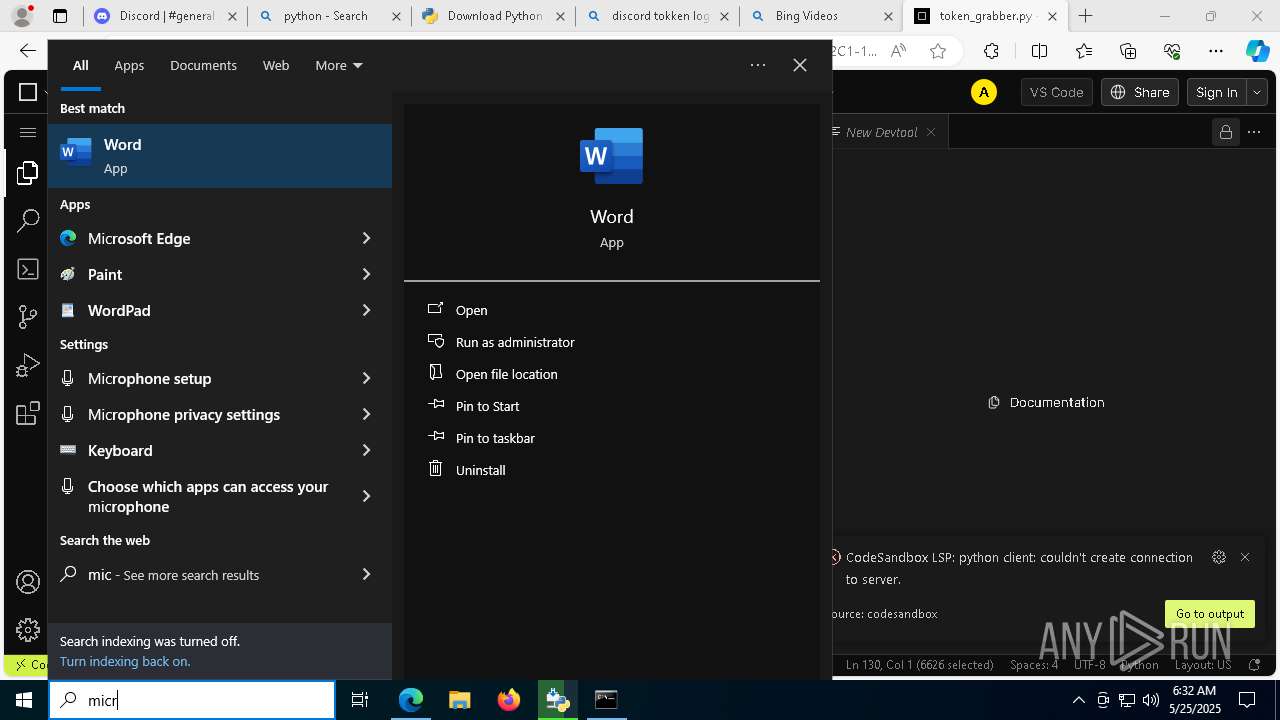This screenshot has width=1280, height=720.
Task: Click the taskbar search input field
Action: coord(192,700)
